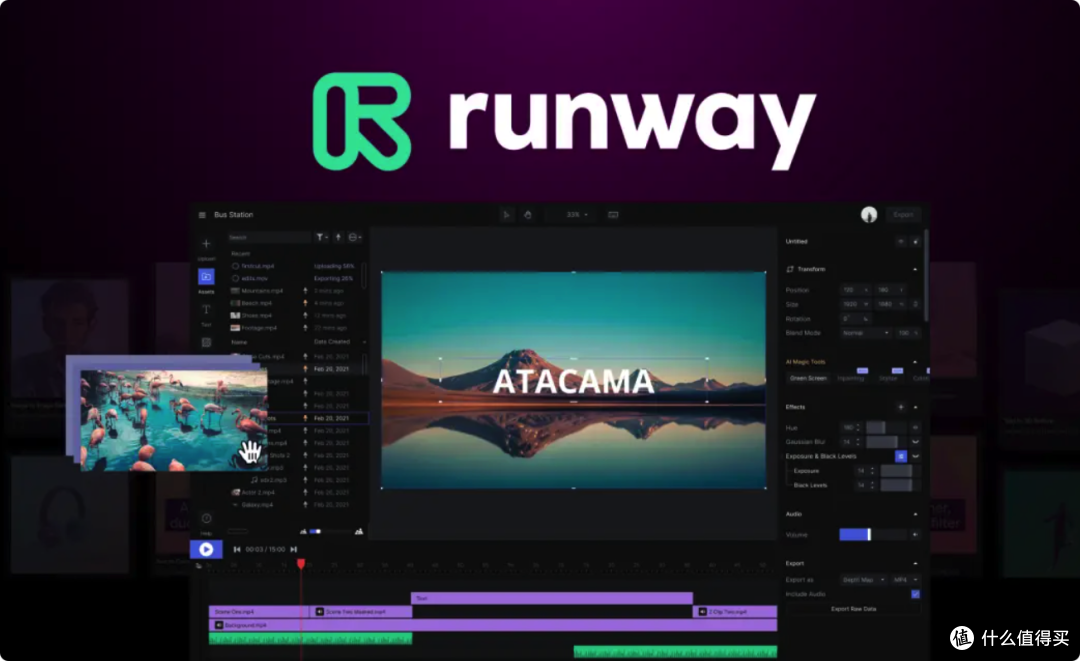
Task: Click the preview aspect icon beside the zoom level
Action: tap(613, 215)
